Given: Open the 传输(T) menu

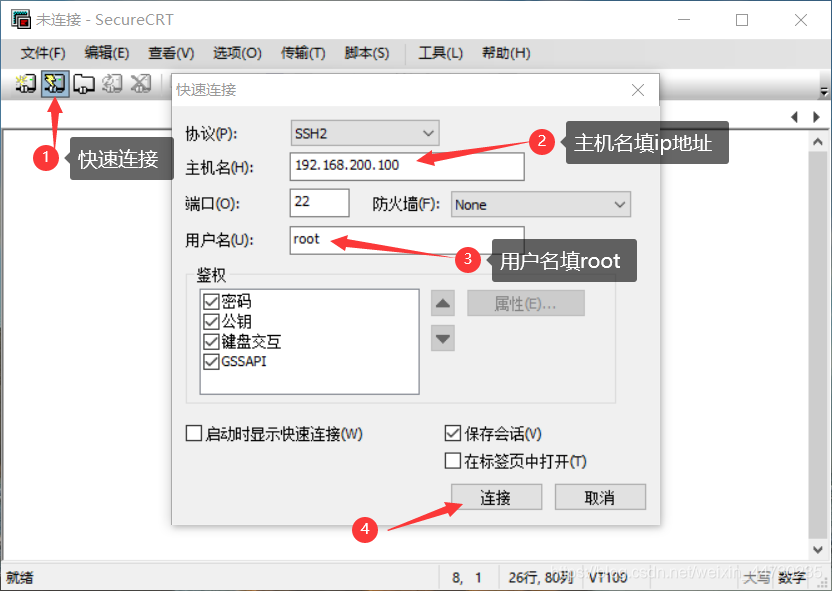Looking at the screenshot, I should pyautogui.click(x=303, y=53).
